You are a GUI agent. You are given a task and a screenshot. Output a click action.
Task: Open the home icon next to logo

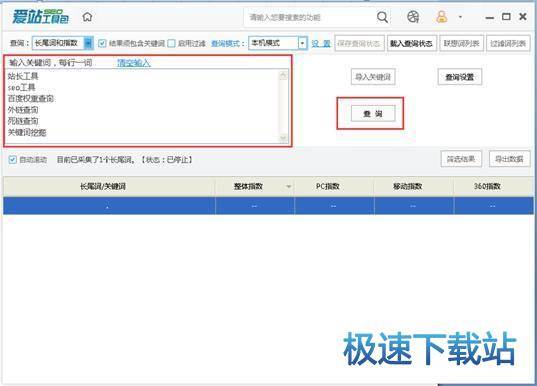point(87,16)
